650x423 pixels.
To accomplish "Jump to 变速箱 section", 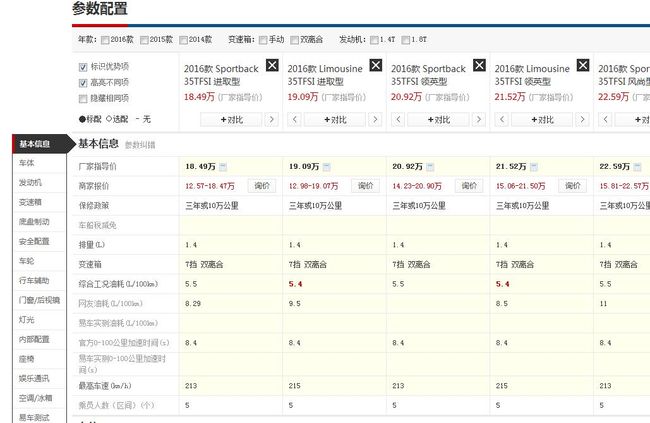I will pyautogui.click(x=39, y=202).
